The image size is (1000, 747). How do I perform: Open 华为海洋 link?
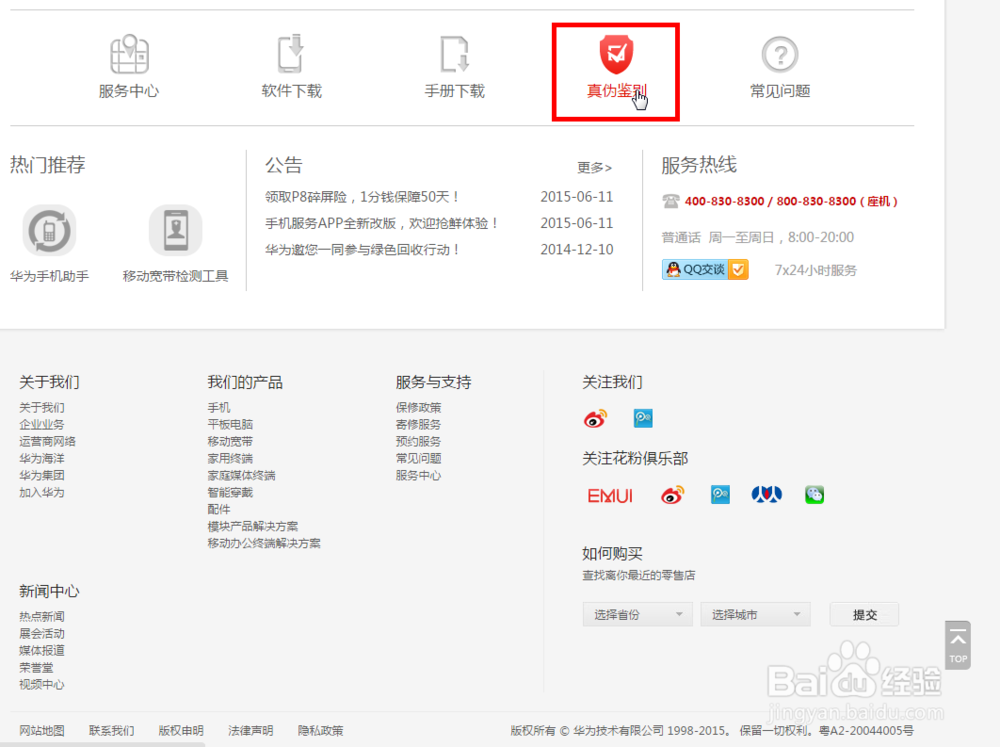click(x=41, y=458)
